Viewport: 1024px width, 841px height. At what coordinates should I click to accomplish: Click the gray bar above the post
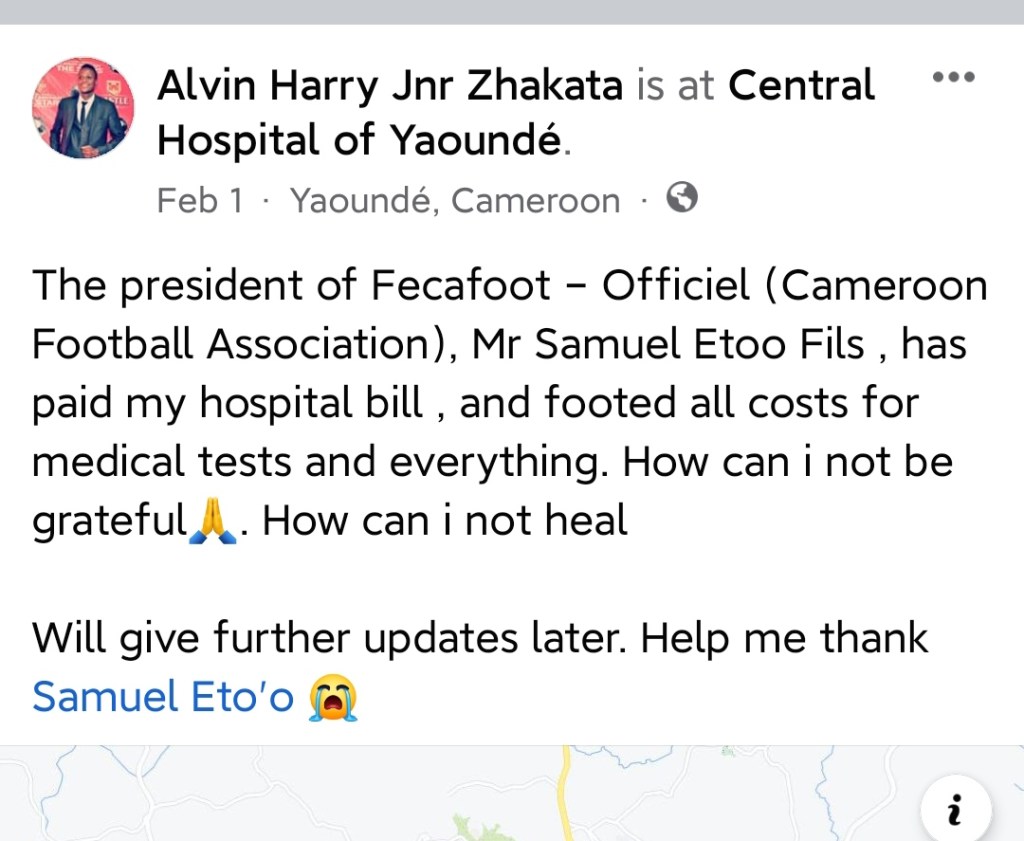pos(512,12)
